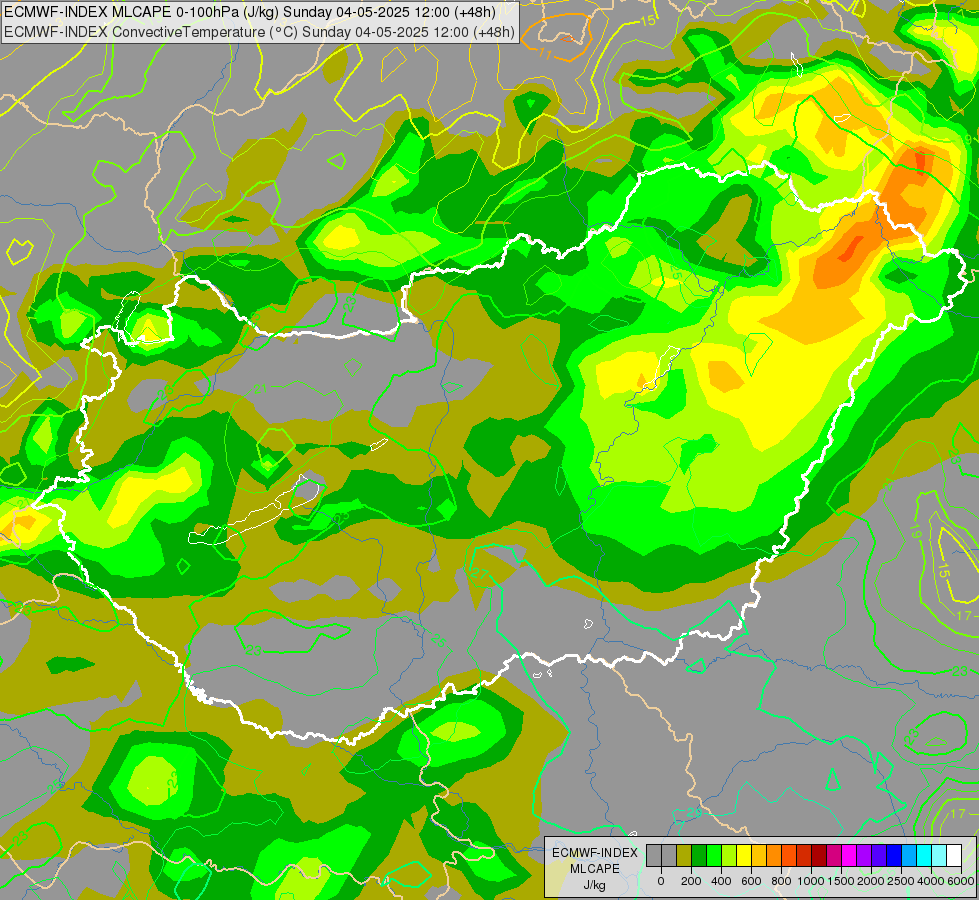Click the green contour label 27
The width and height of the screenshot is (979, 900).
pyautogui.click(x=480, y=573)
